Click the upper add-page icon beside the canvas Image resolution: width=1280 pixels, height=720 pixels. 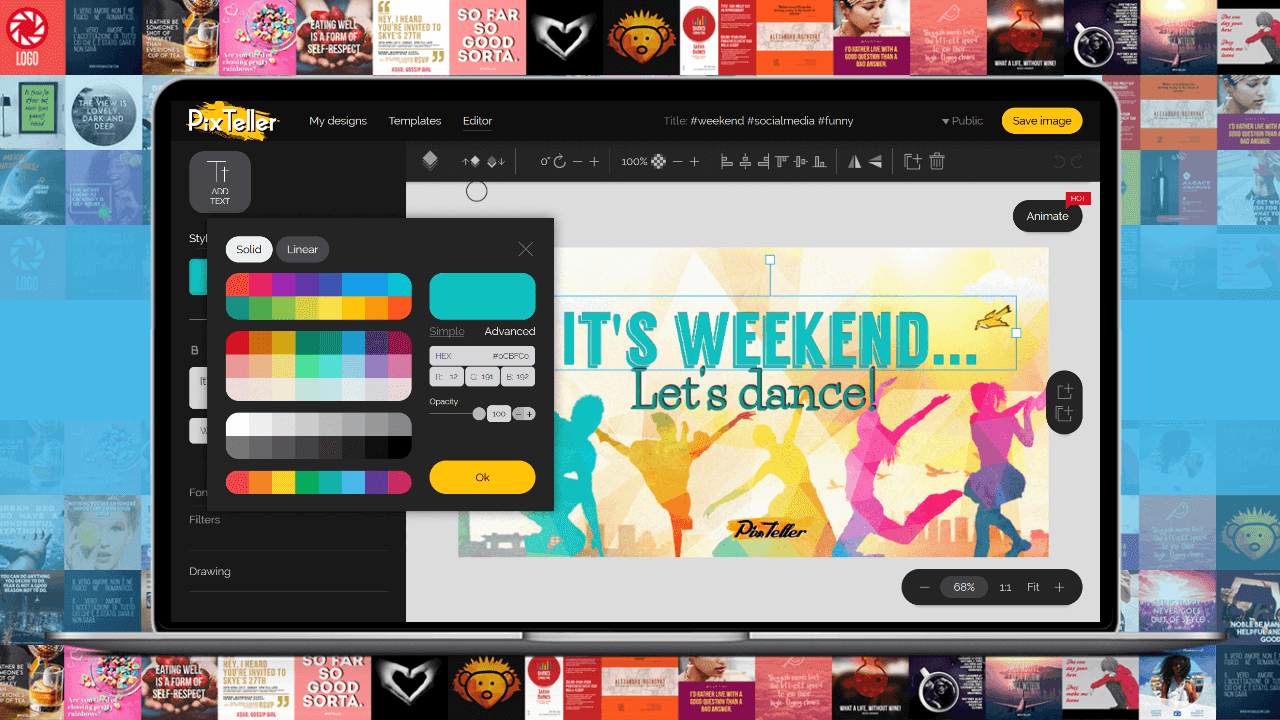pos(1064,391)
